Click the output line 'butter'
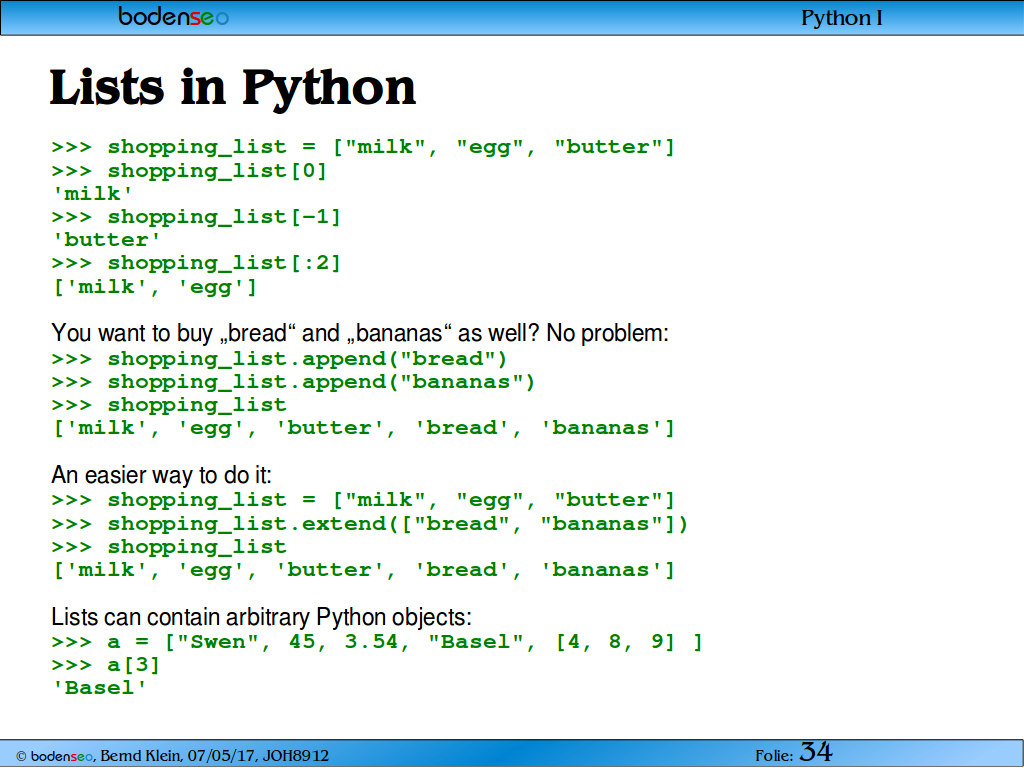 tap(106, 240)
